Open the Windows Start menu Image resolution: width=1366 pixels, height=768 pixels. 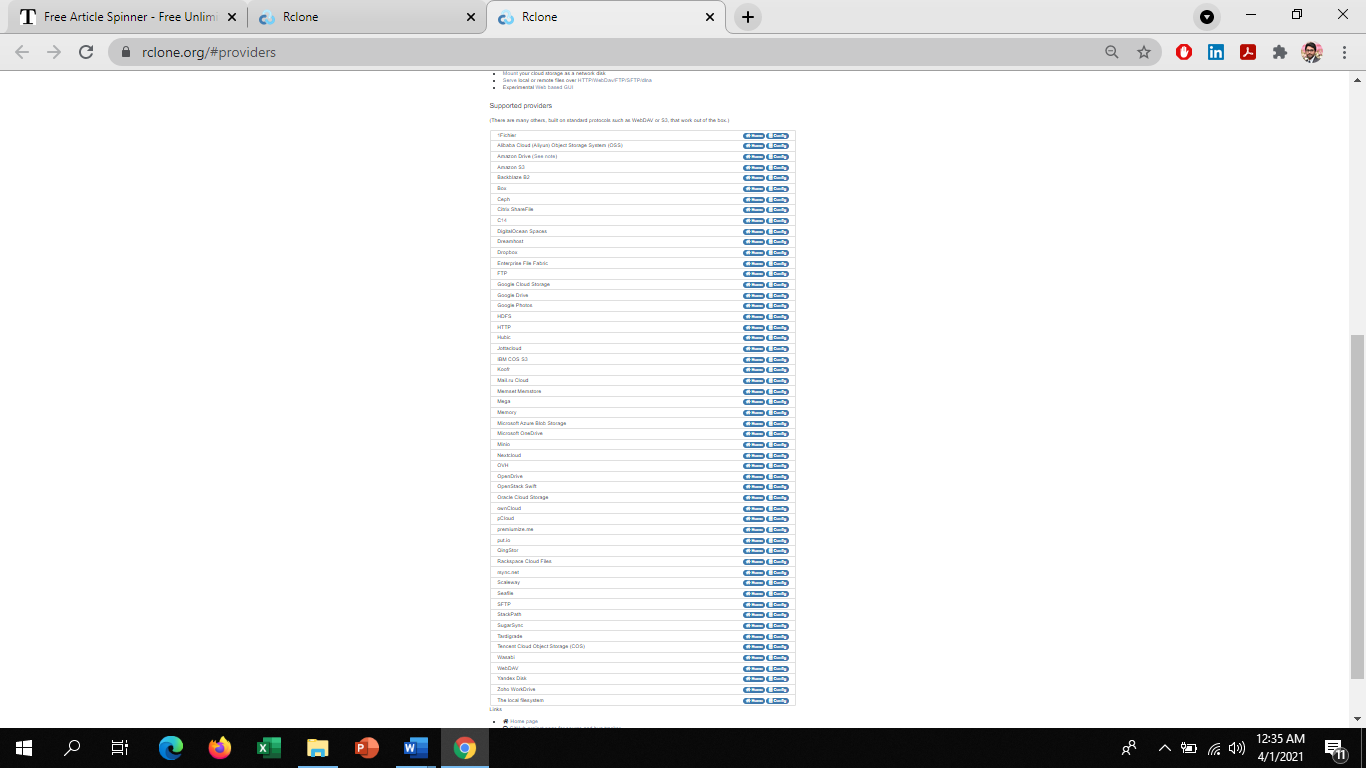[24, 748]
